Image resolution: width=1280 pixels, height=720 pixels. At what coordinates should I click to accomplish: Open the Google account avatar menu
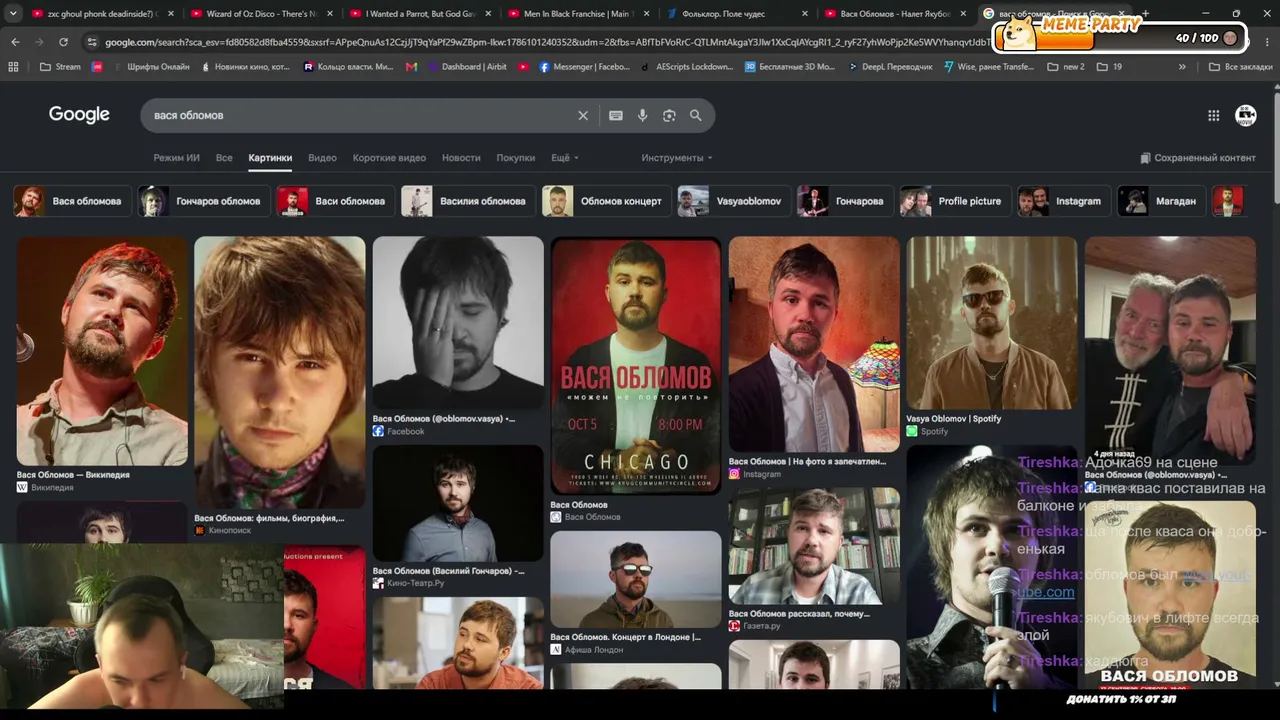pyautogui.click(x=1245, y=115)
